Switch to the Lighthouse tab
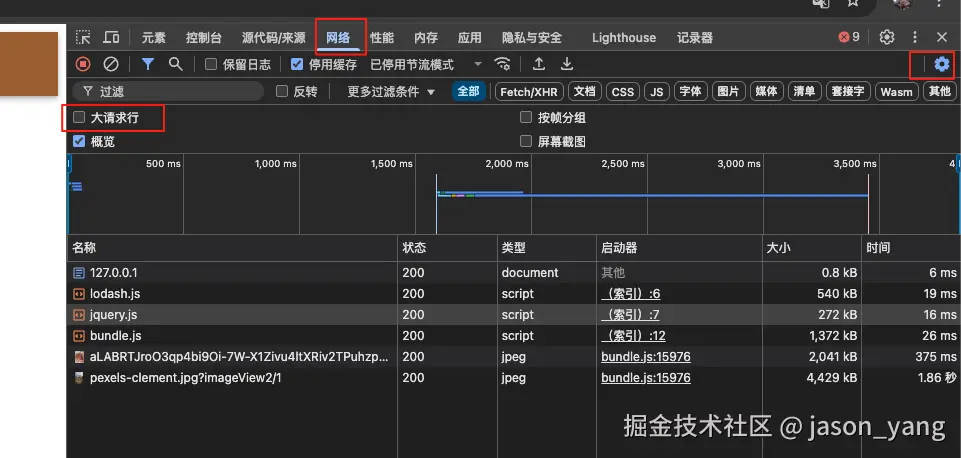961x458 pixels. coord(624,37)
